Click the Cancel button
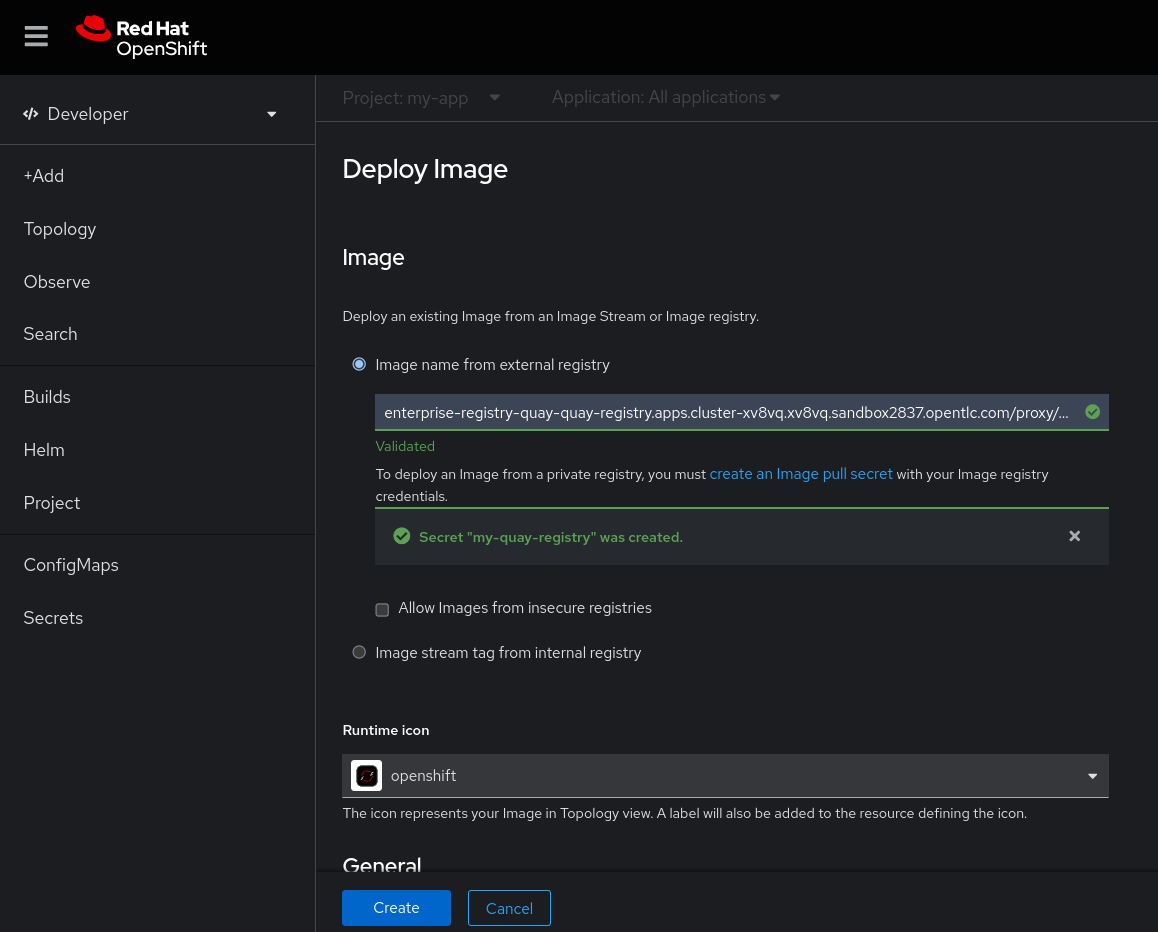This screenshot has width=1158, height=932. [x=509, y=908]
